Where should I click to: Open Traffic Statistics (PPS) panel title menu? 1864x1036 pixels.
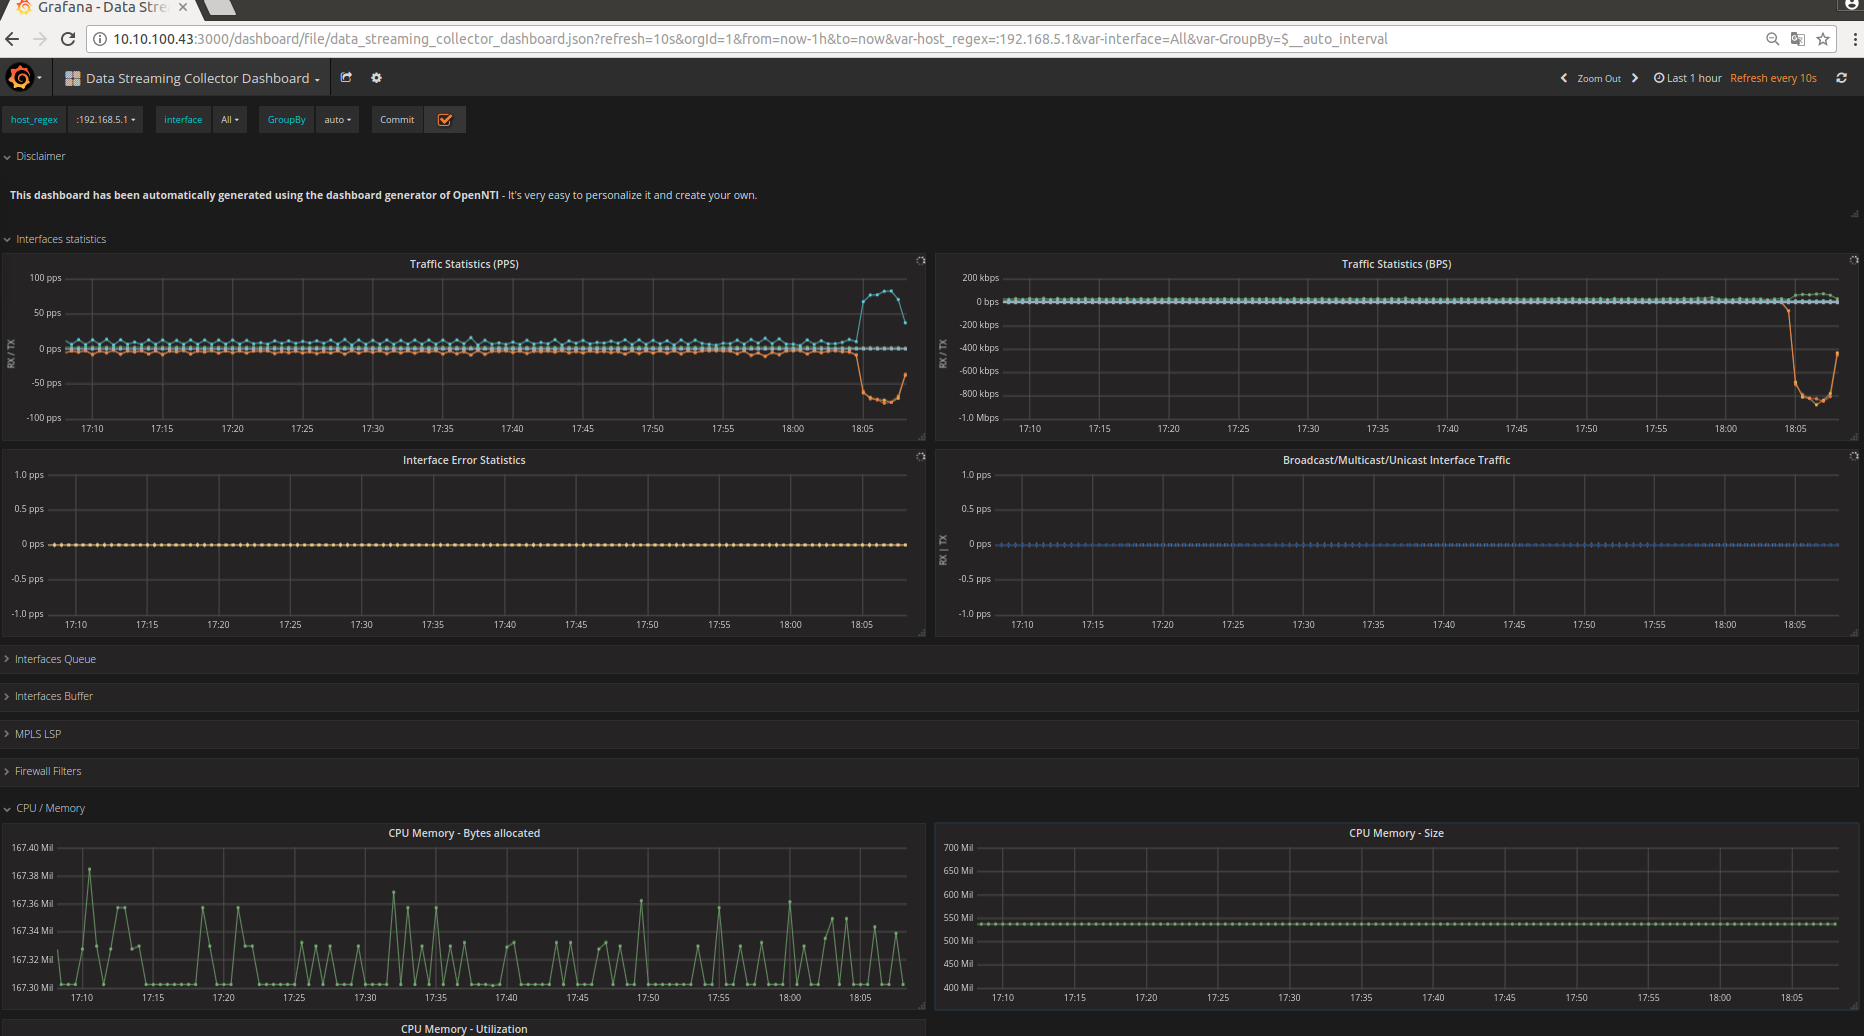pos(464,264)
